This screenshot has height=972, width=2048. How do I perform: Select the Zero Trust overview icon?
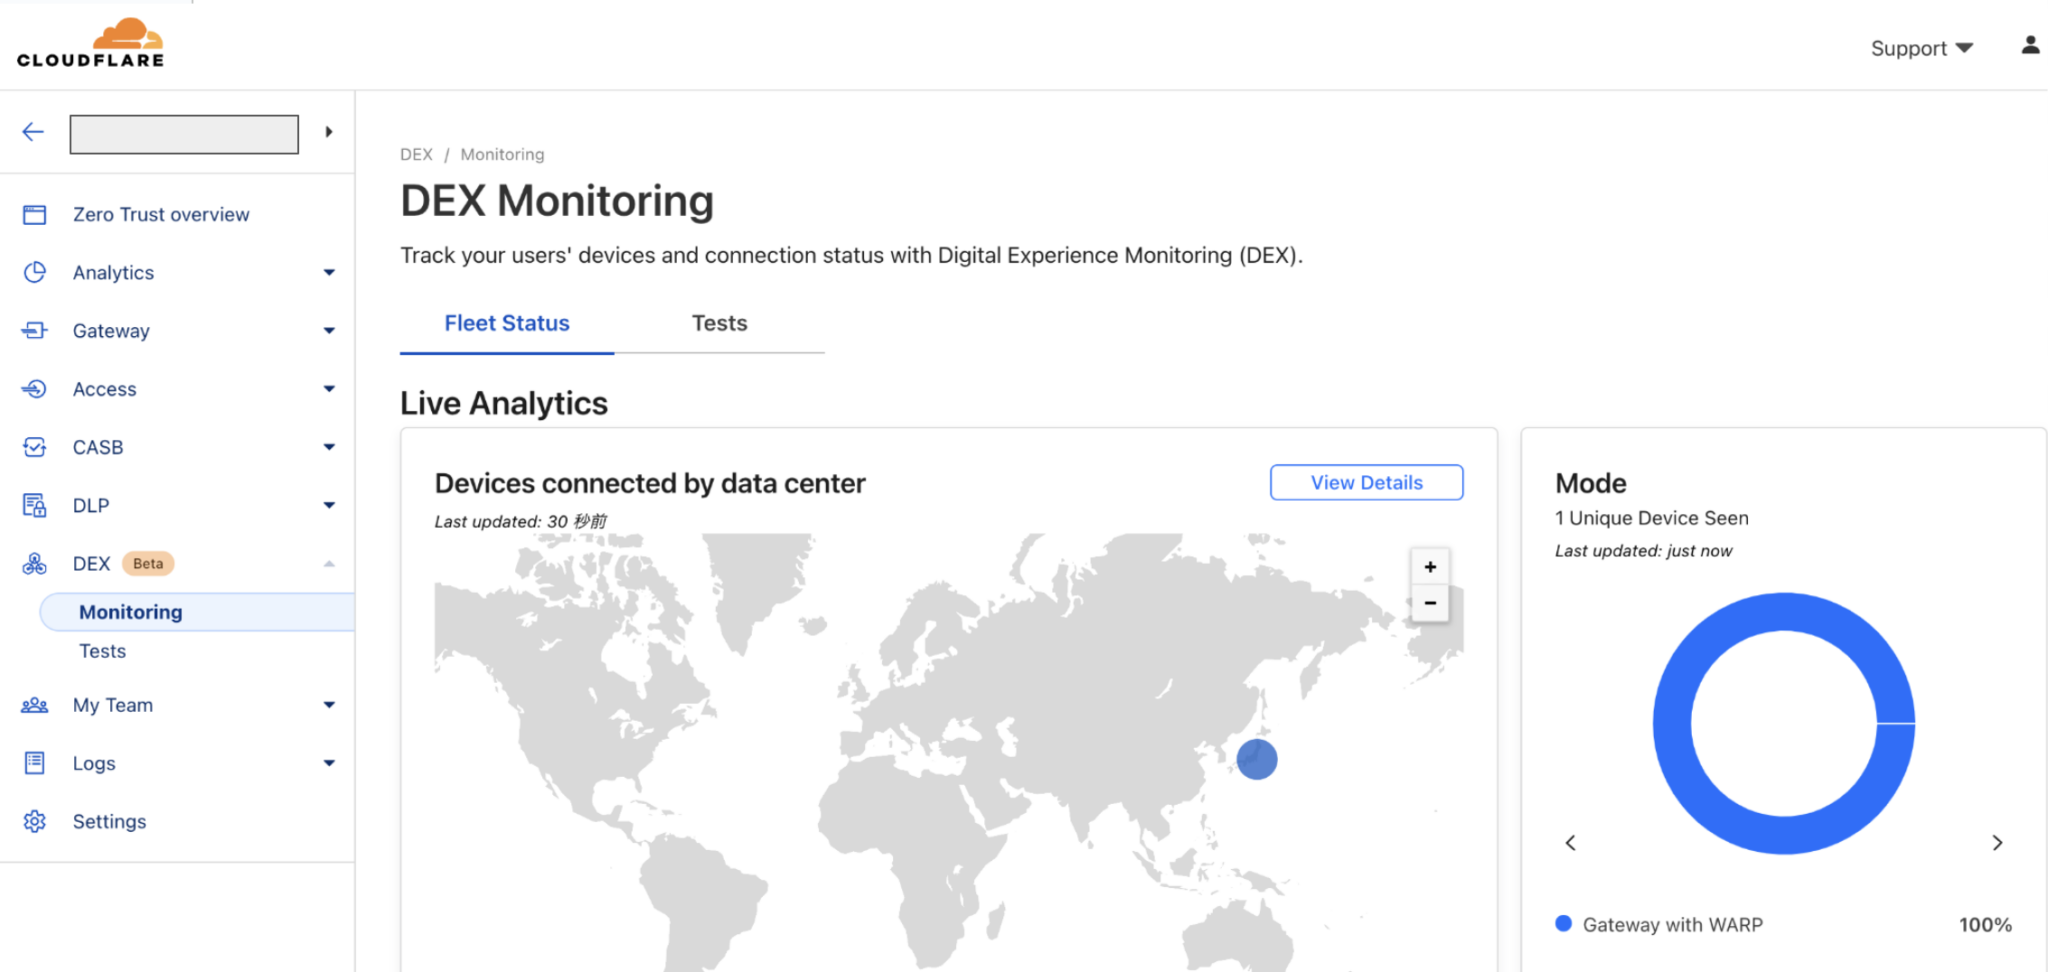click(x=35, y=214)
